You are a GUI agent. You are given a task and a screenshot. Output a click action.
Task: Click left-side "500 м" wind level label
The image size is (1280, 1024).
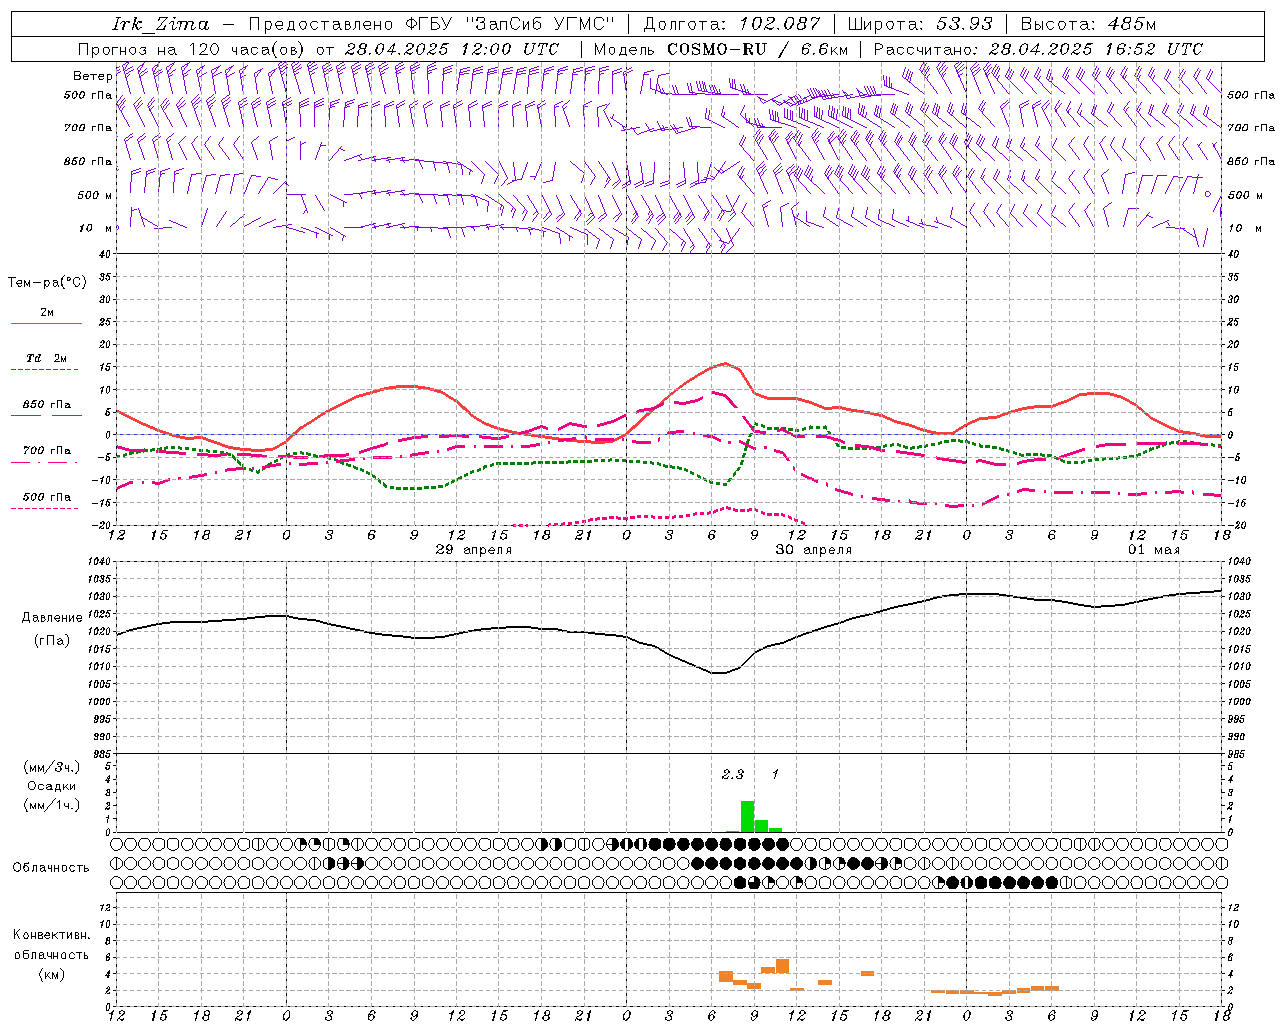(x=95, y=195)
